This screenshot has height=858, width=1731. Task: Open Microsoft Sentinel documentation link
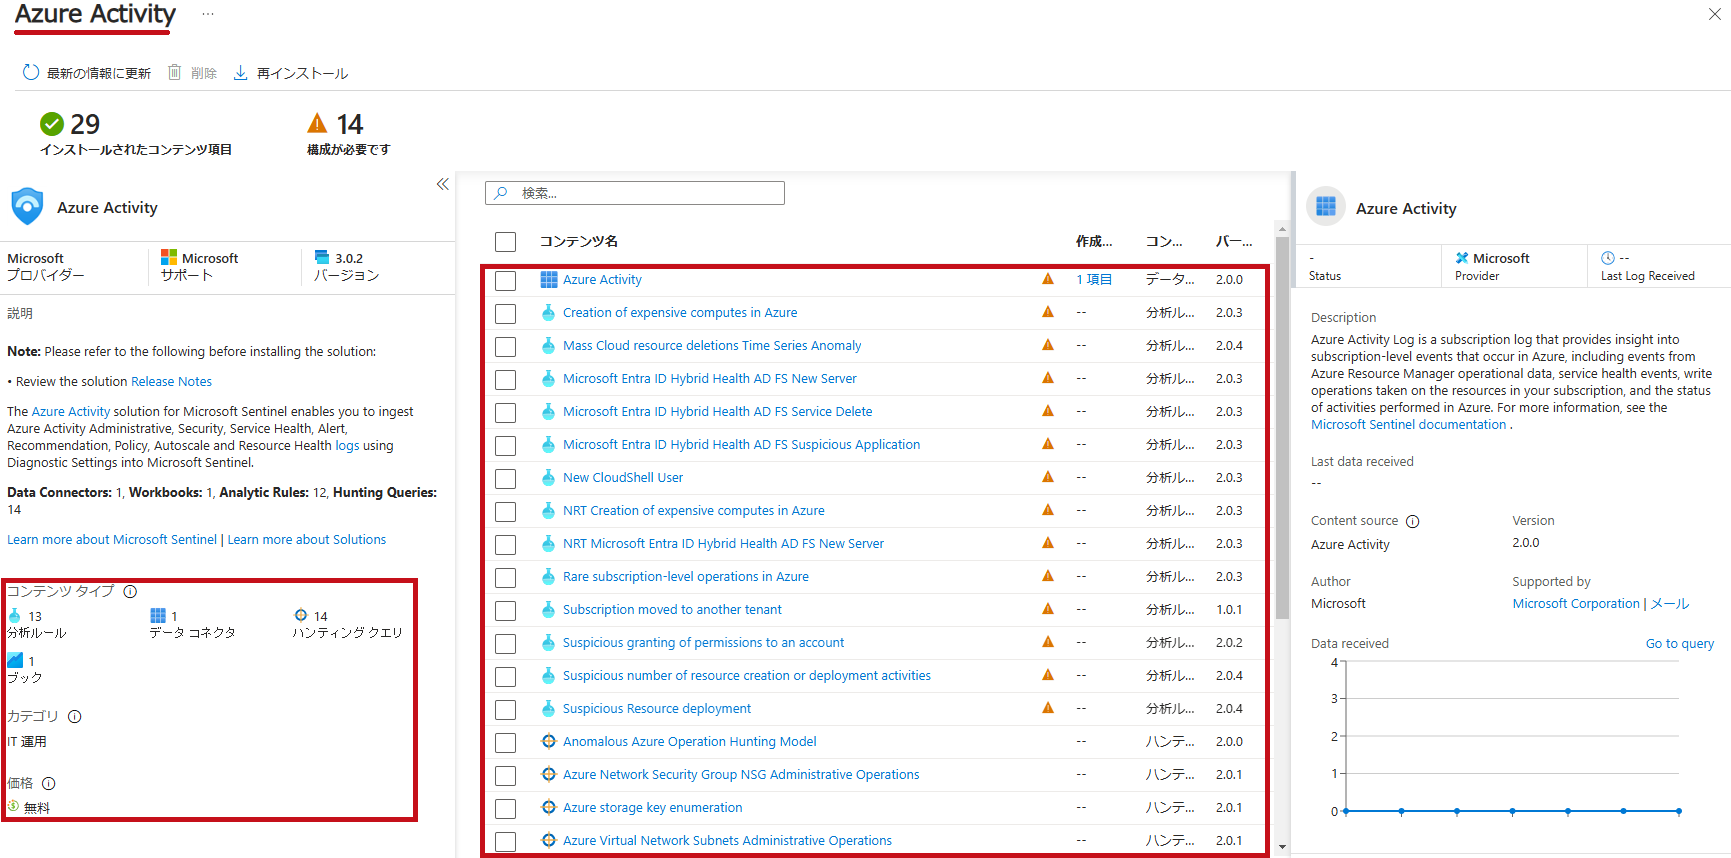(x=1408, y=424)
